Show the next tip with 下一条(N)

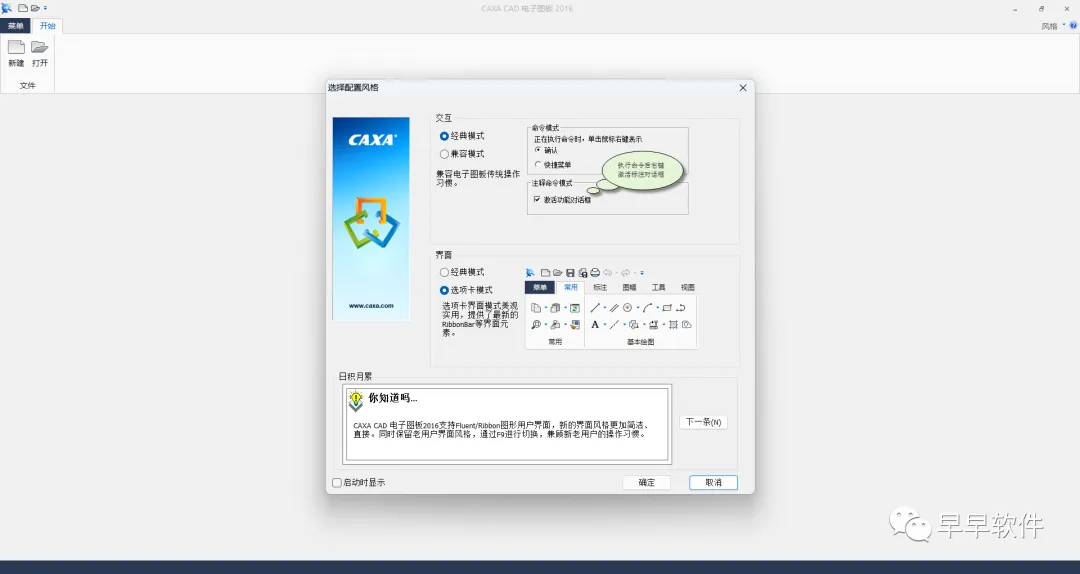coord(703,422)
